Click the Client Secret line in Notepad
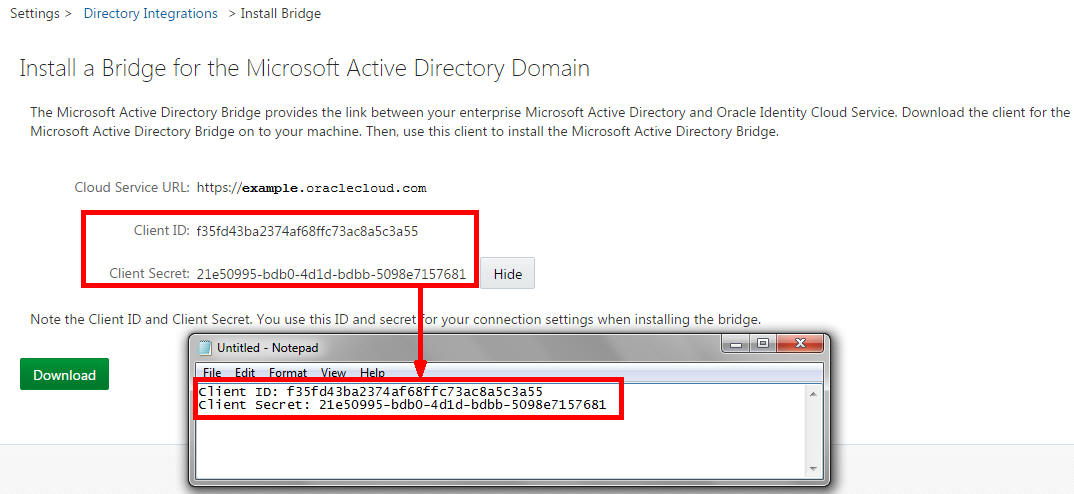Image resolution: width=1074 pixels, height=494 pixels. 402,405
